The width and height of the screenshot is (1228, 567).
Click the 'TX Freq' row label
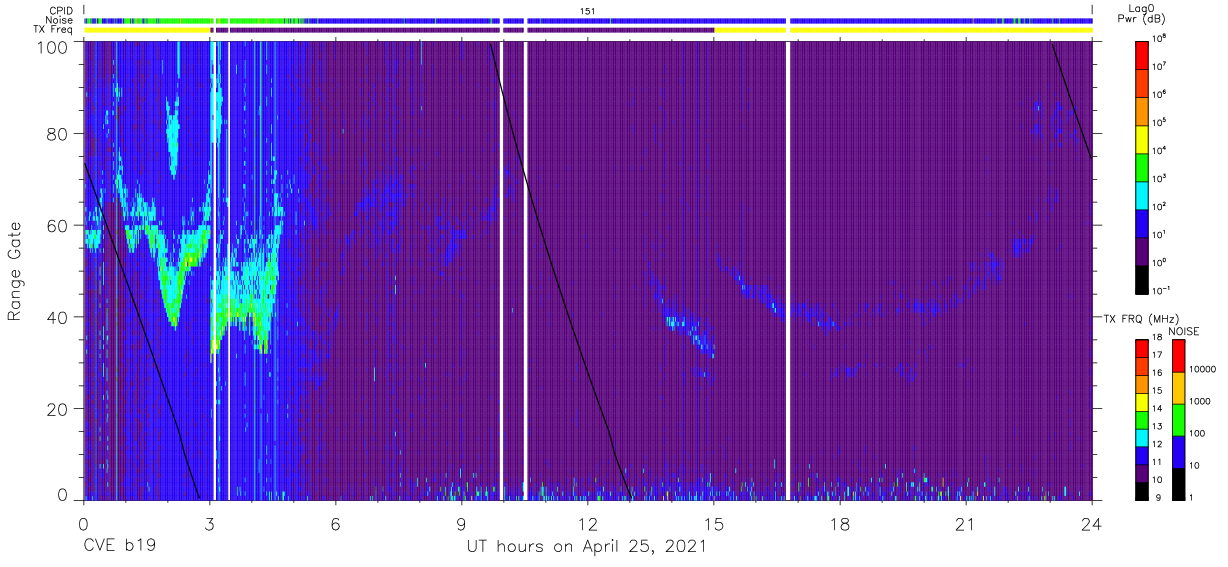point(53,30)
